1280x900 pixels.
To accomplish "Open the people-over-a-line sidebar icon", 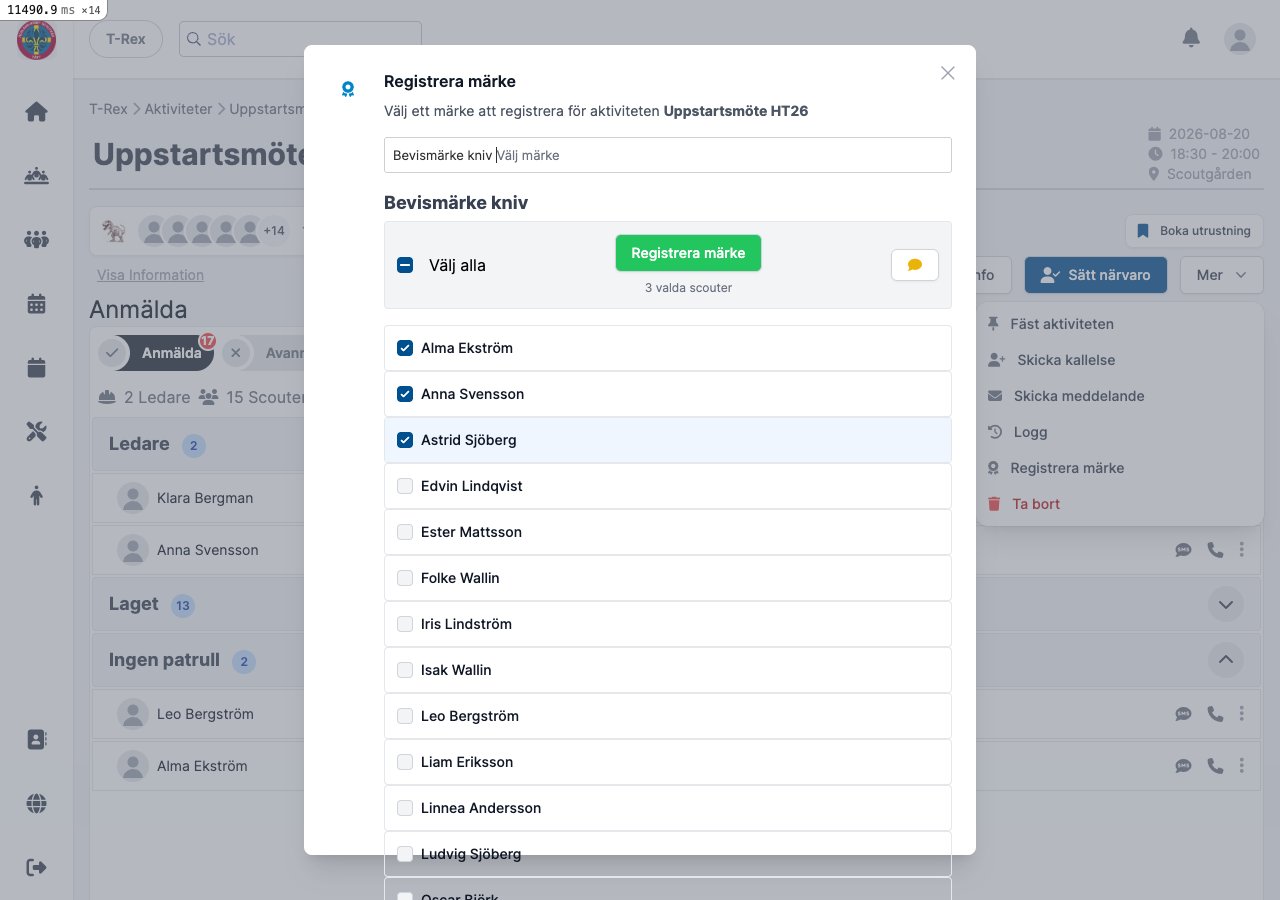I will point(37,176).
